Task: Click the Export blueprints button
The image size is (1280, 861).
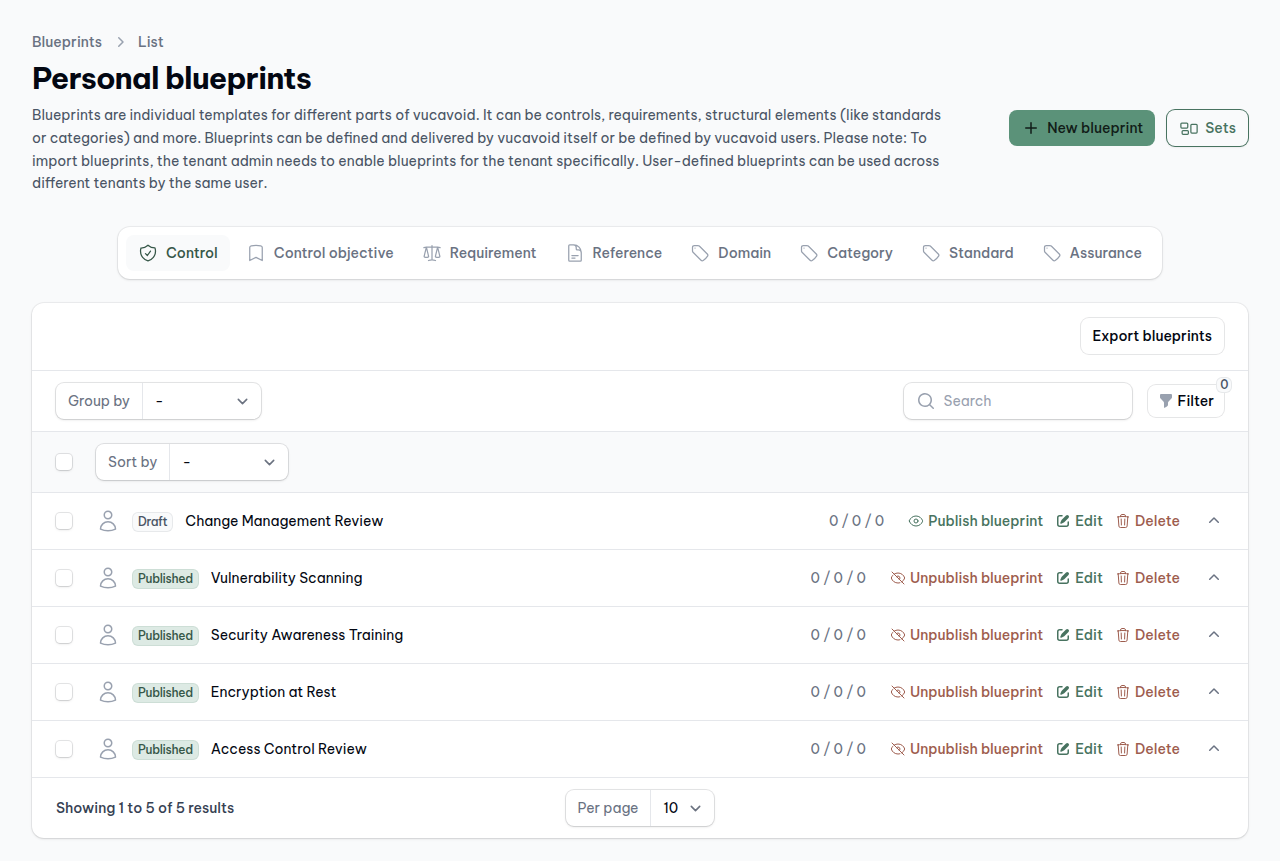Action: tap(1152, 336)
